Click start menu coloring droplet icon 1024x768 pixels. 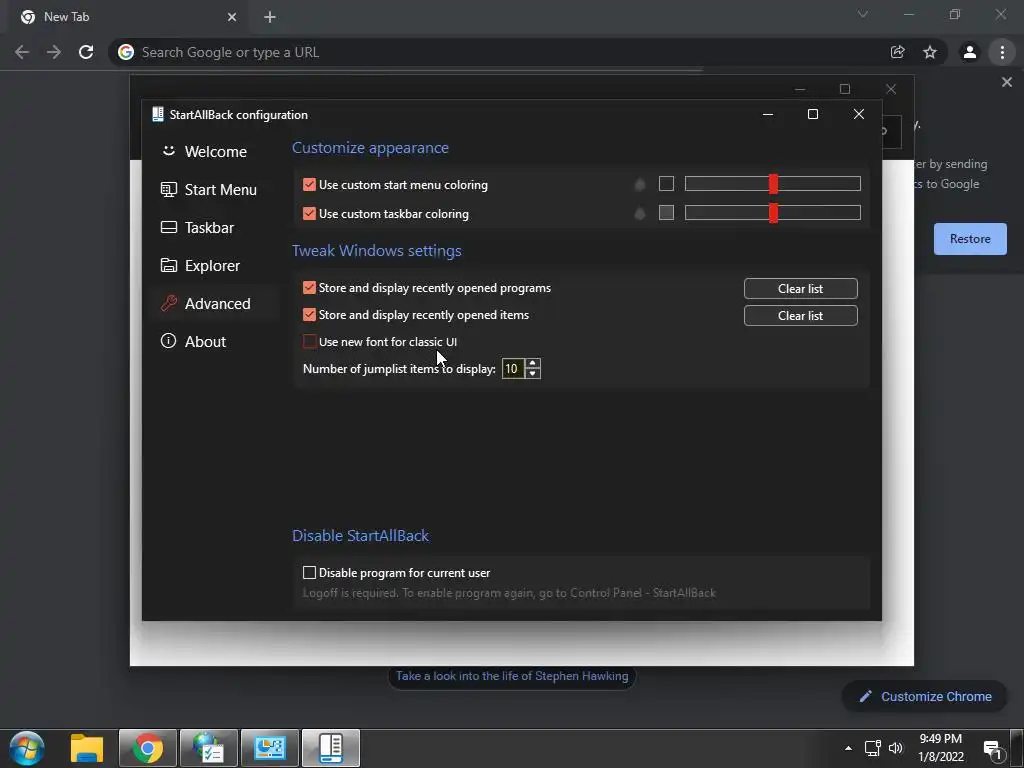pyautogui.click(x=640, y=185)
